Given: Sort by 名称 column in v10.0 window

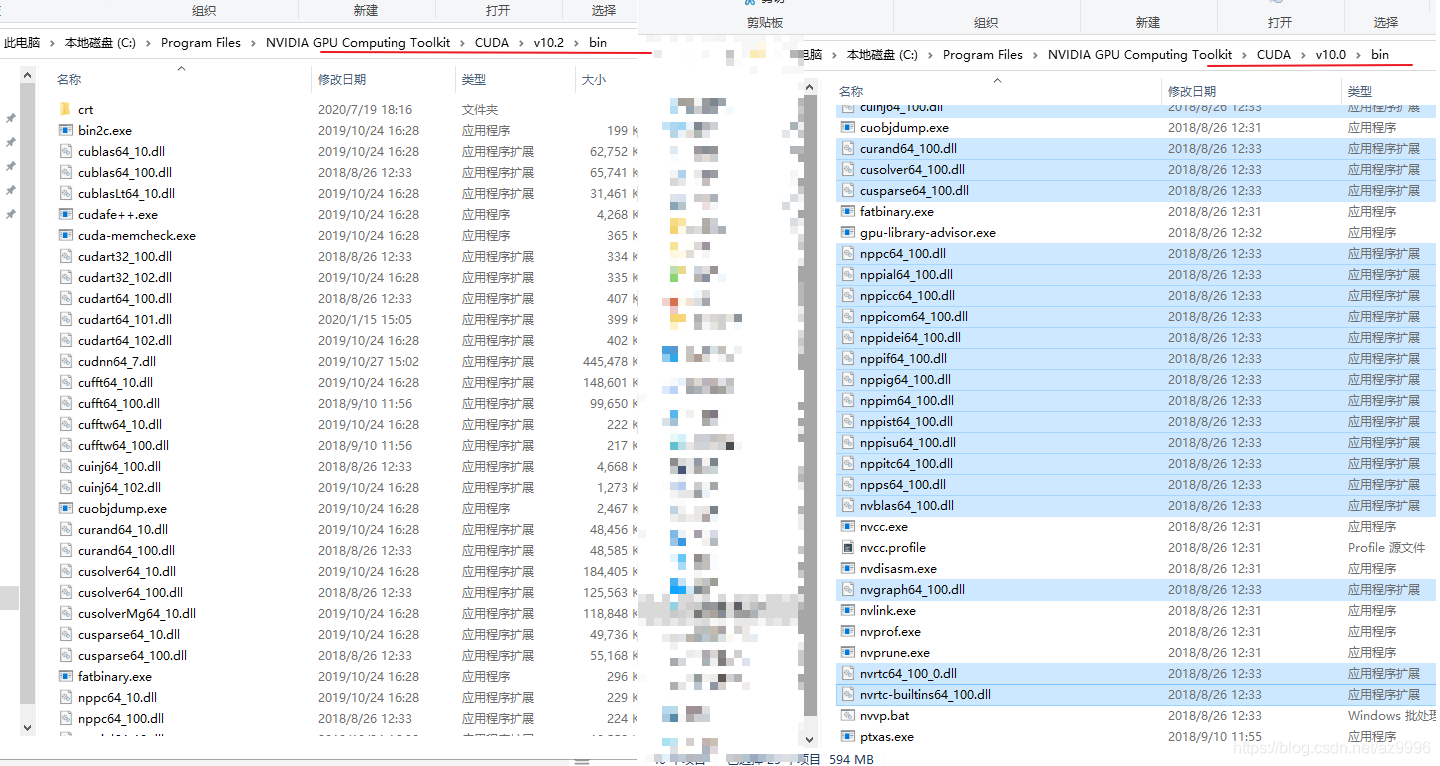Looking at the screenshot, I should [851, 91].
